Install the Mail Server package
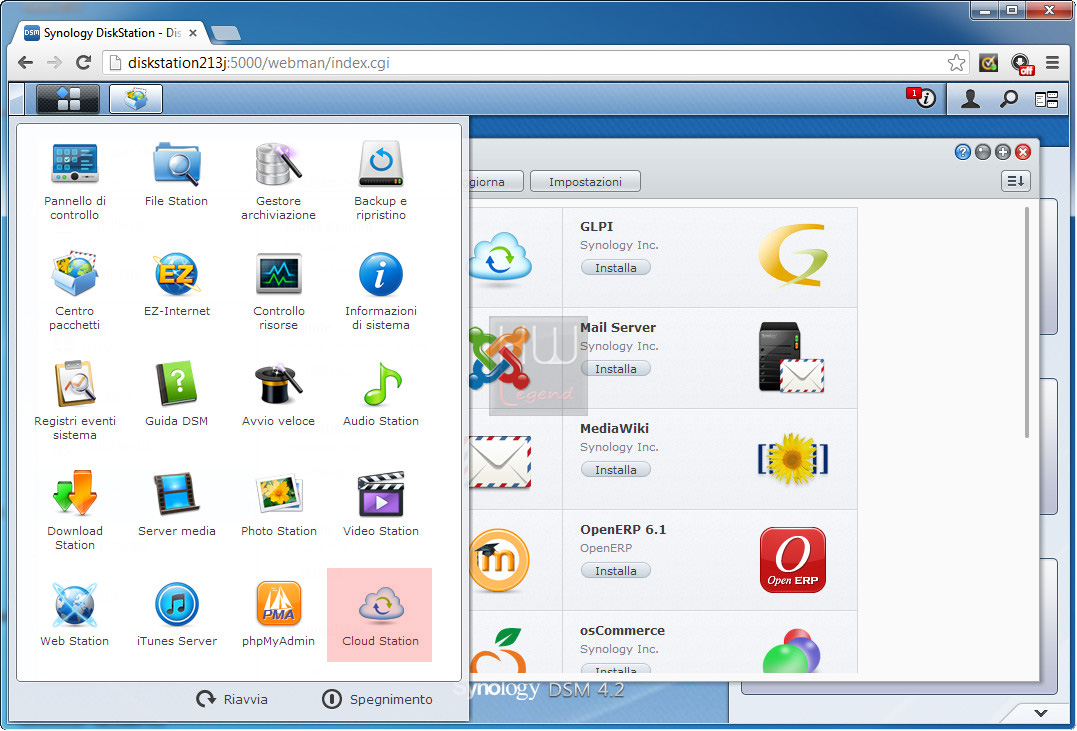This screenshot has height=731, width=1077. click(x=615, y=369)
